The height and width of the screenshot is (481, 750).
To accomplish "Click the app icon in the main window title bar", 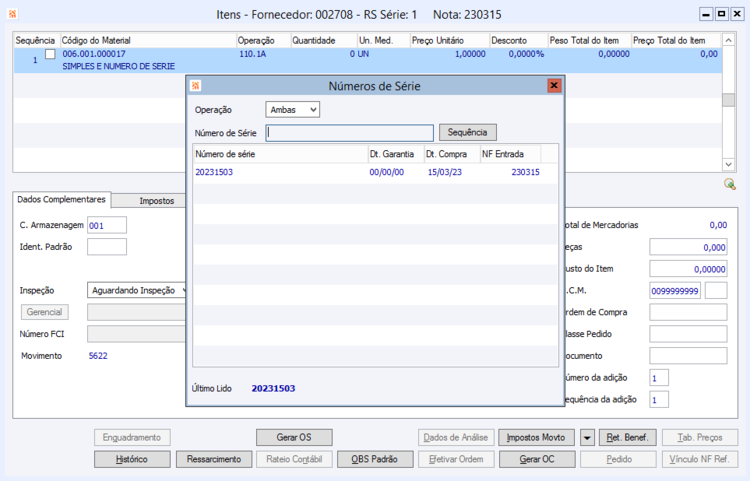I will click(x=13, y=14).
